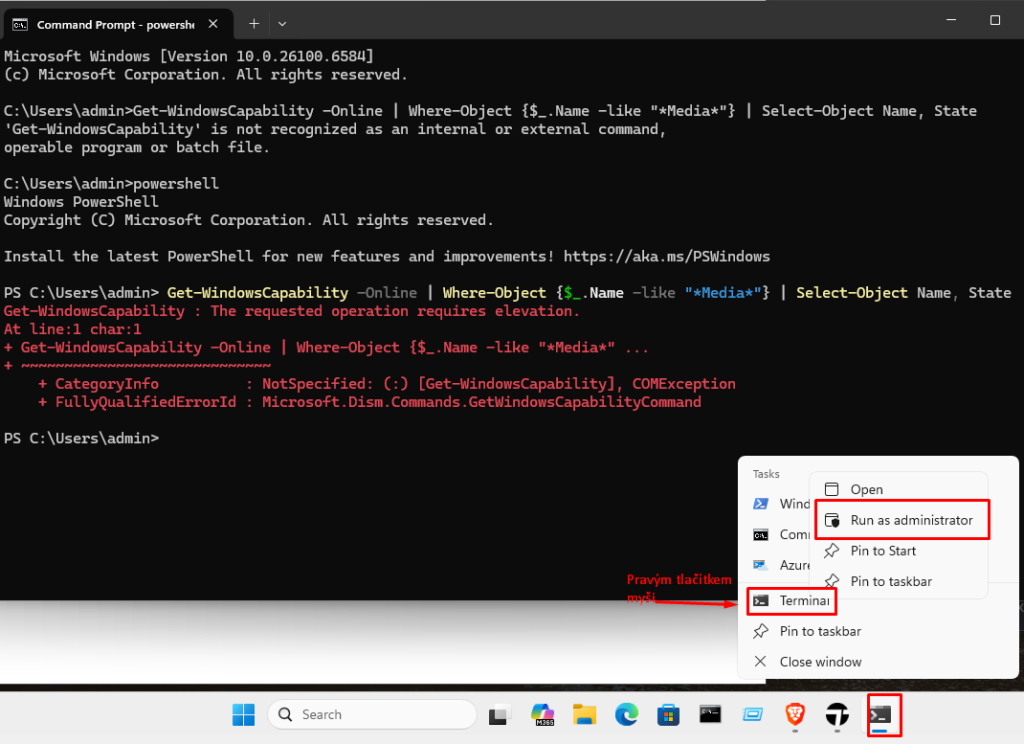Open Microsoft Store from taskbar

tap(668, 715)
